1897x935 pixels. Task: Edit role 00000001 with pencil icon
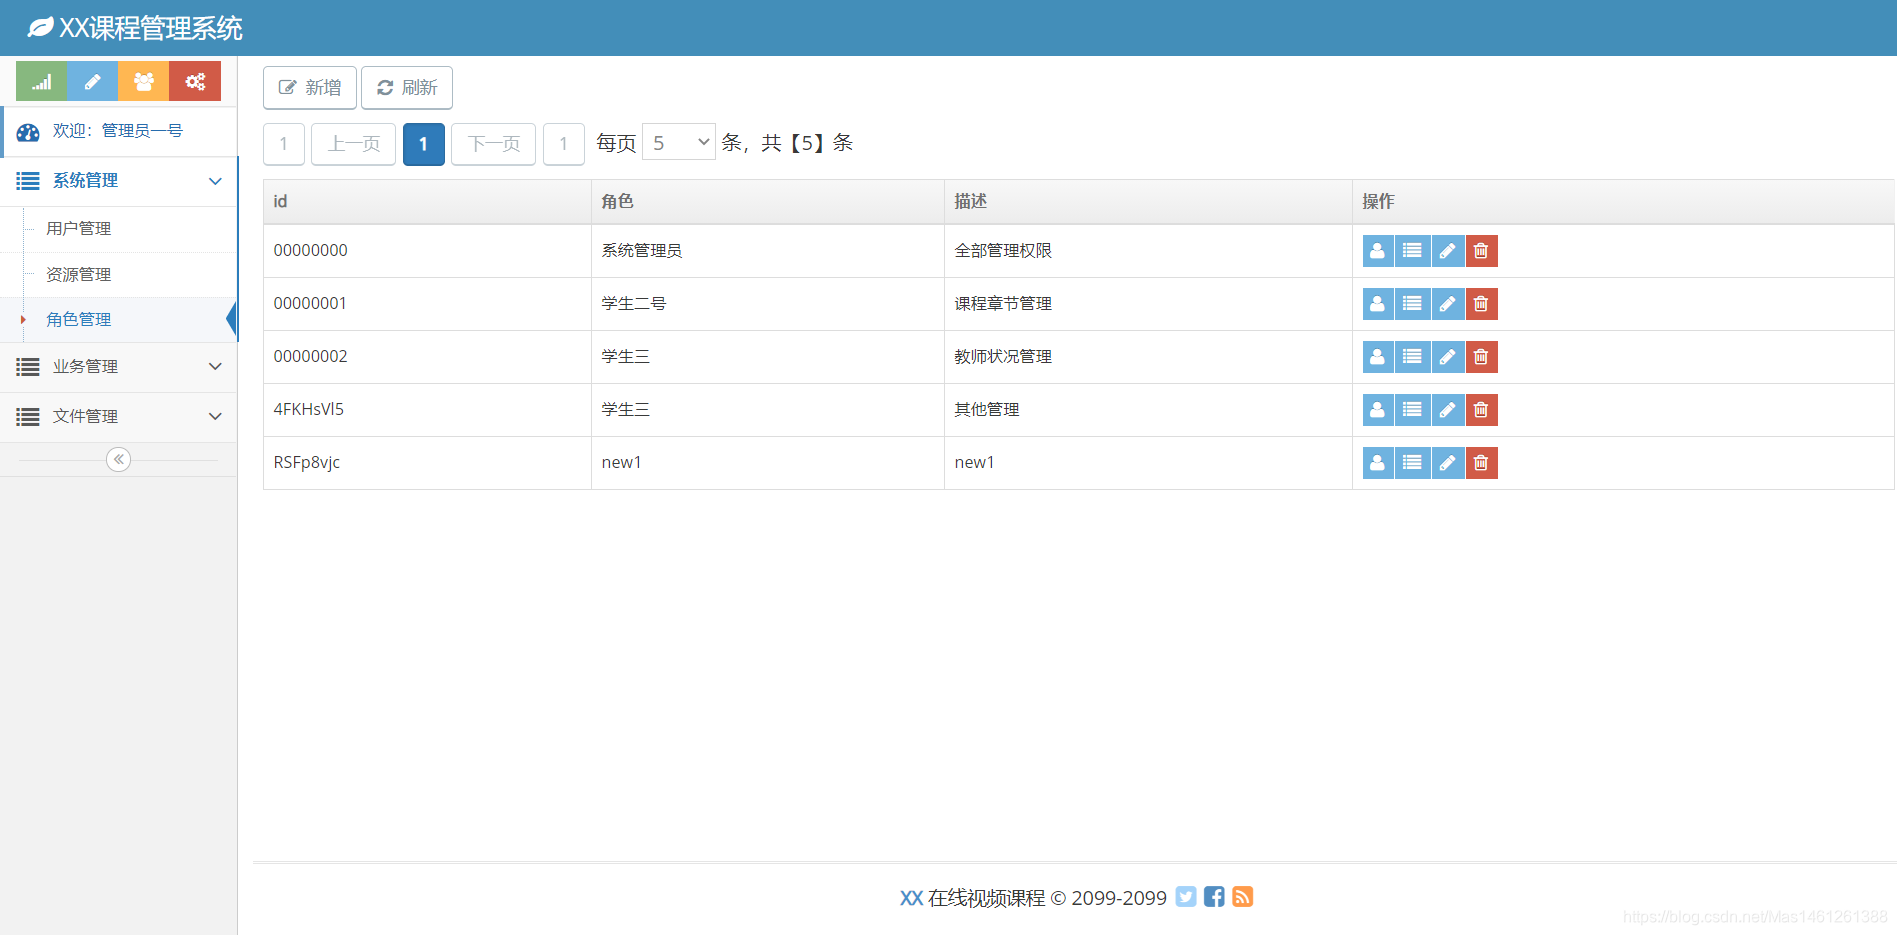pos(1447,304)
